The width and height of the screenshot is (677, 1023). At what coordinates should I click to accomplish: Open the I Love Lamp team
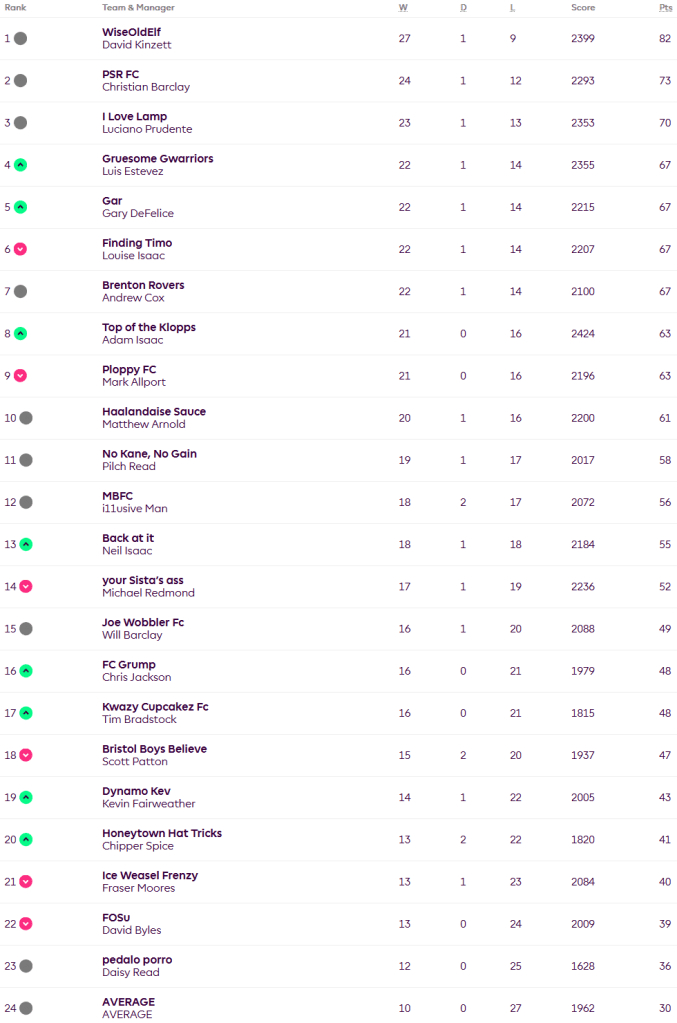pos(134,116)
